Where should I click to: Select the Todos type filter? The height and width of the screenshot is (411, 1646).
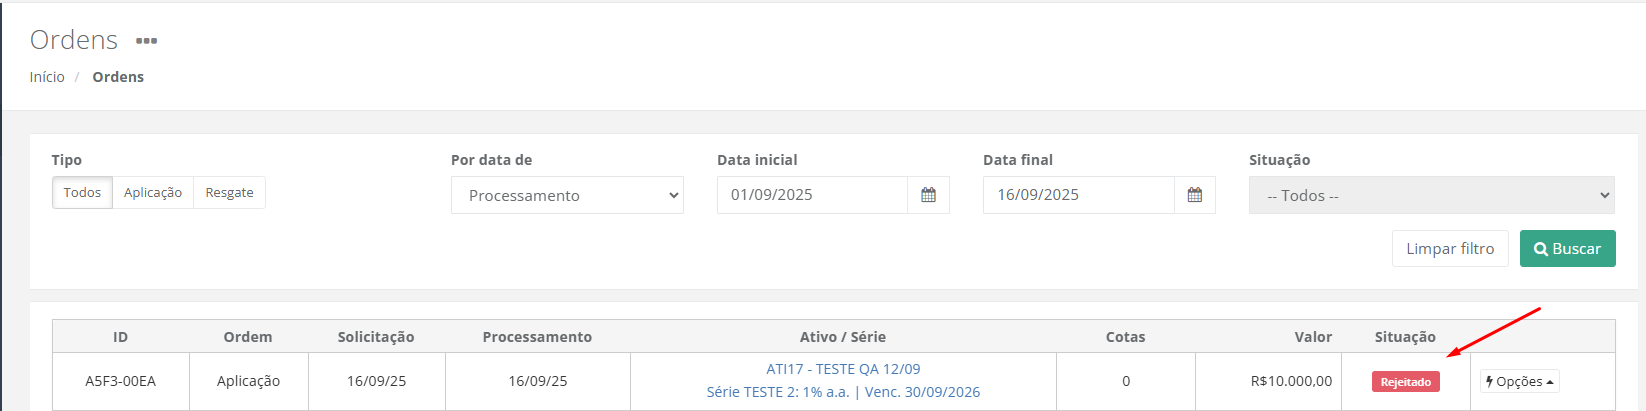[82, 193]
